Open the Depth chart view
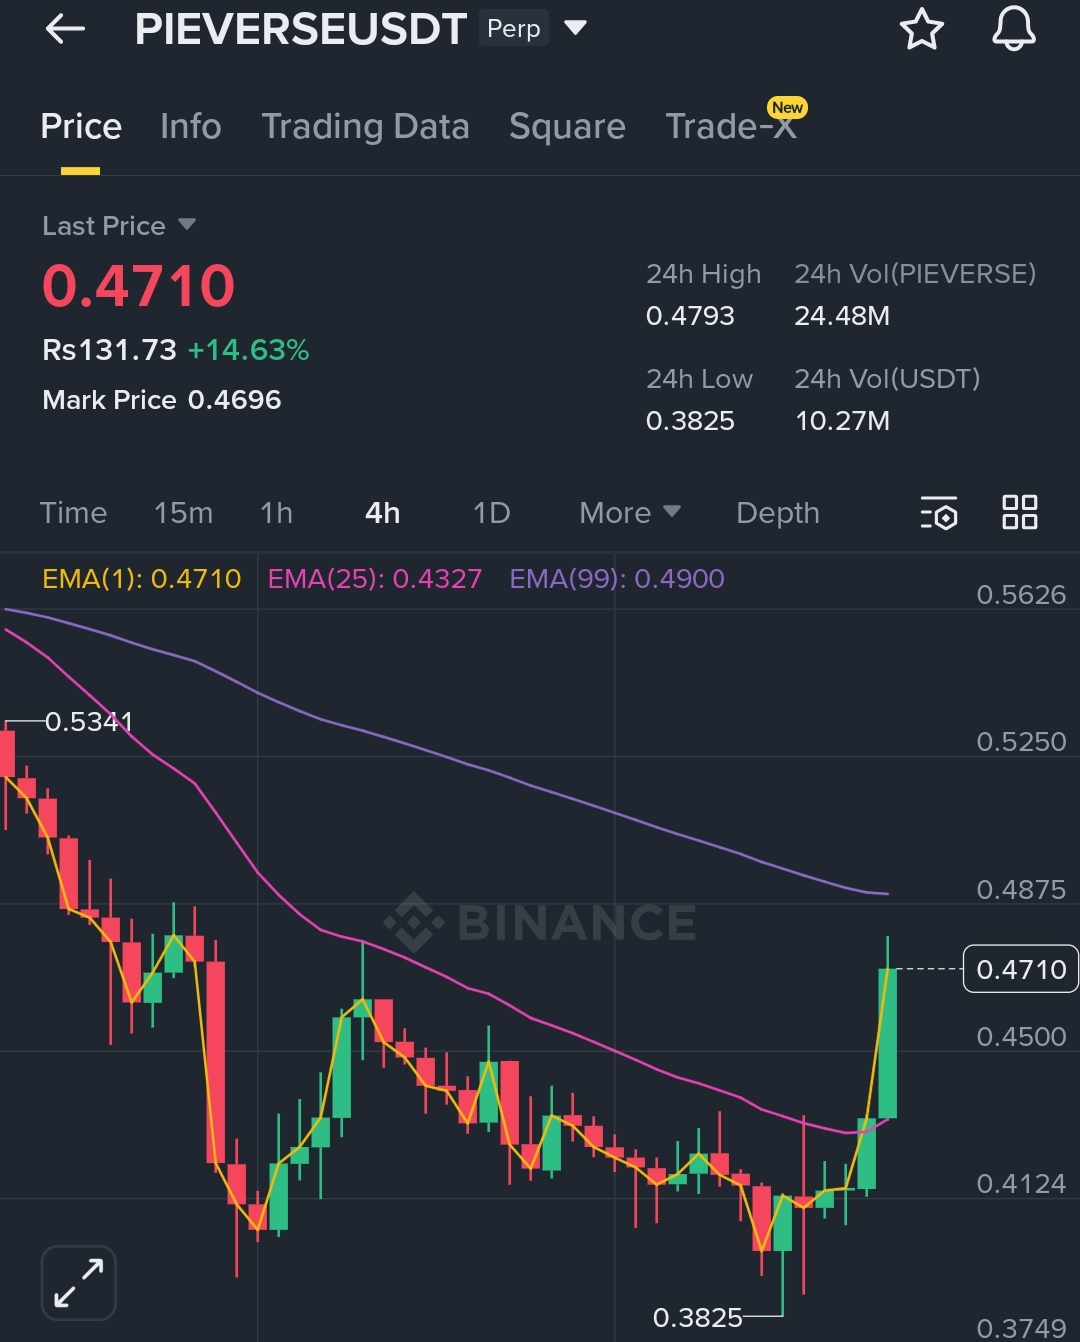The width and height of the screenshot is (1080, 1342). pyautogui.click(x=778, y=513)
